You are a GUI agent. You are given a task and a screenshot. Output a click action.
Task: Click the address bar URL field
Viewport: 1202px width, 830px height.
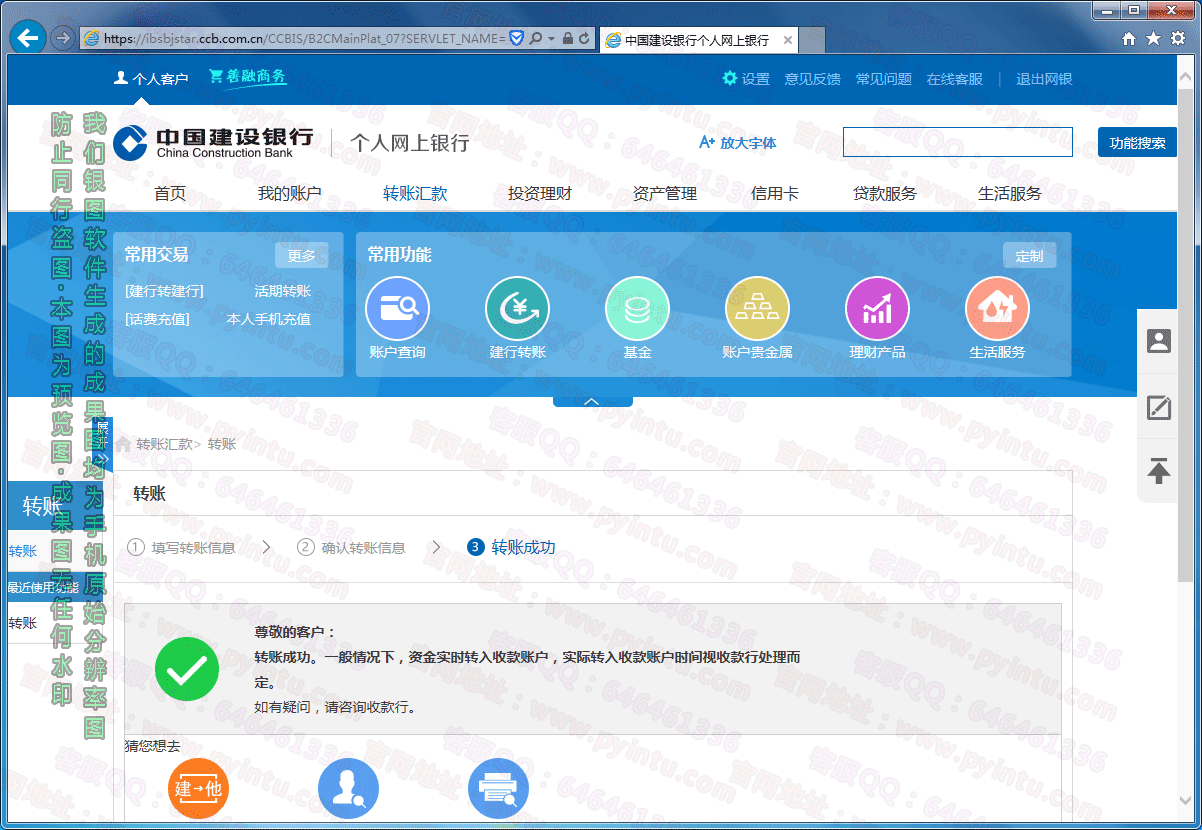(x=303, y=39)
